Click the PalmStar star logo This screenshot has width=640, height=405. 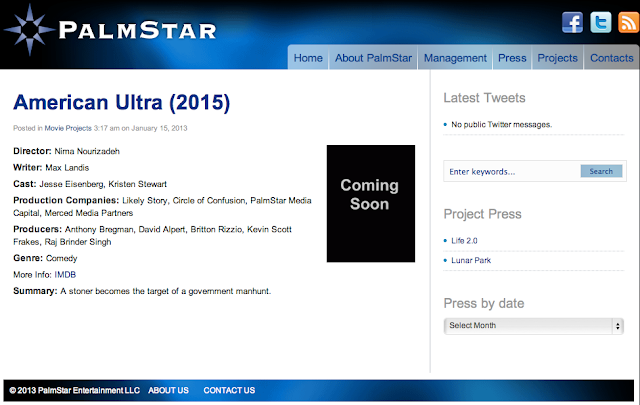pyautogui.click(x=29, y=29)
